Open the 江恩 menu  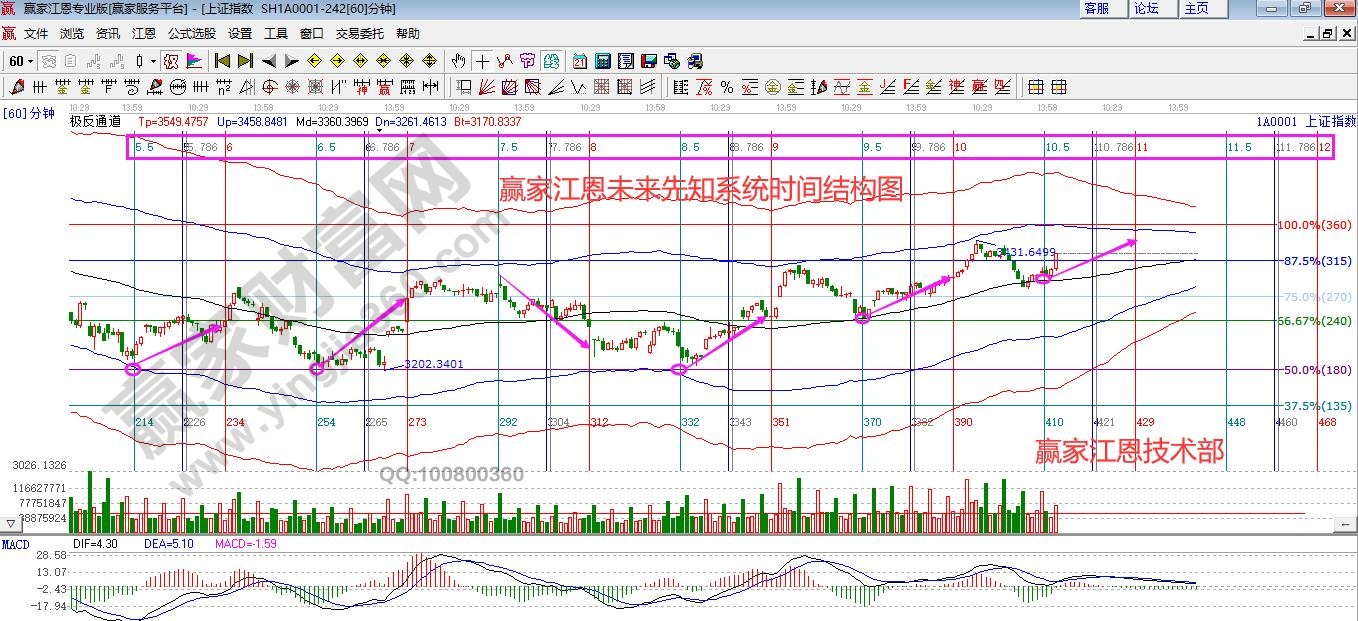click(x=144, y=33)
